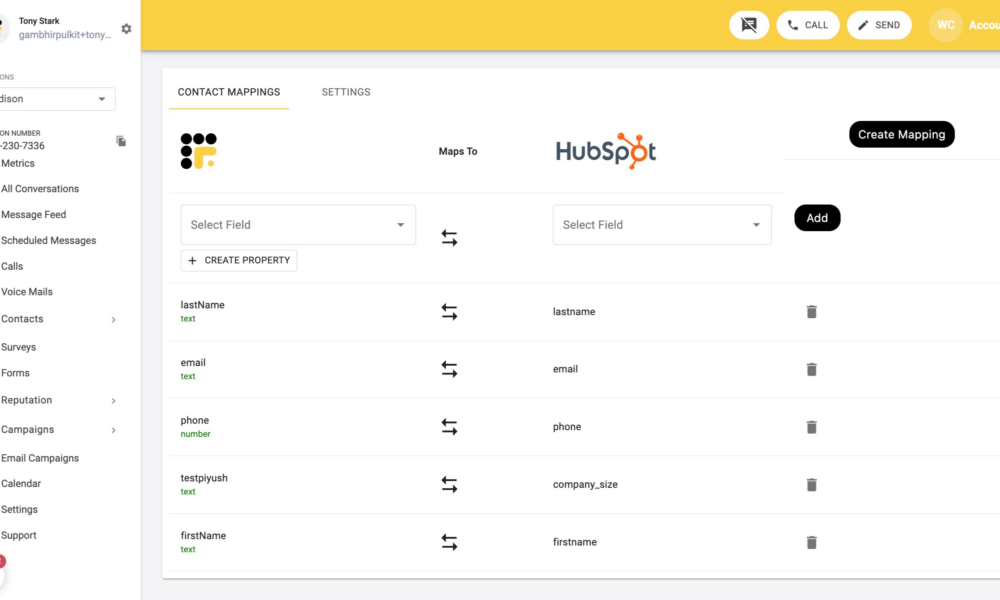Click the company_size HubSpot field text
This screenshot has height=600, width=1000.
coord(585,485)
